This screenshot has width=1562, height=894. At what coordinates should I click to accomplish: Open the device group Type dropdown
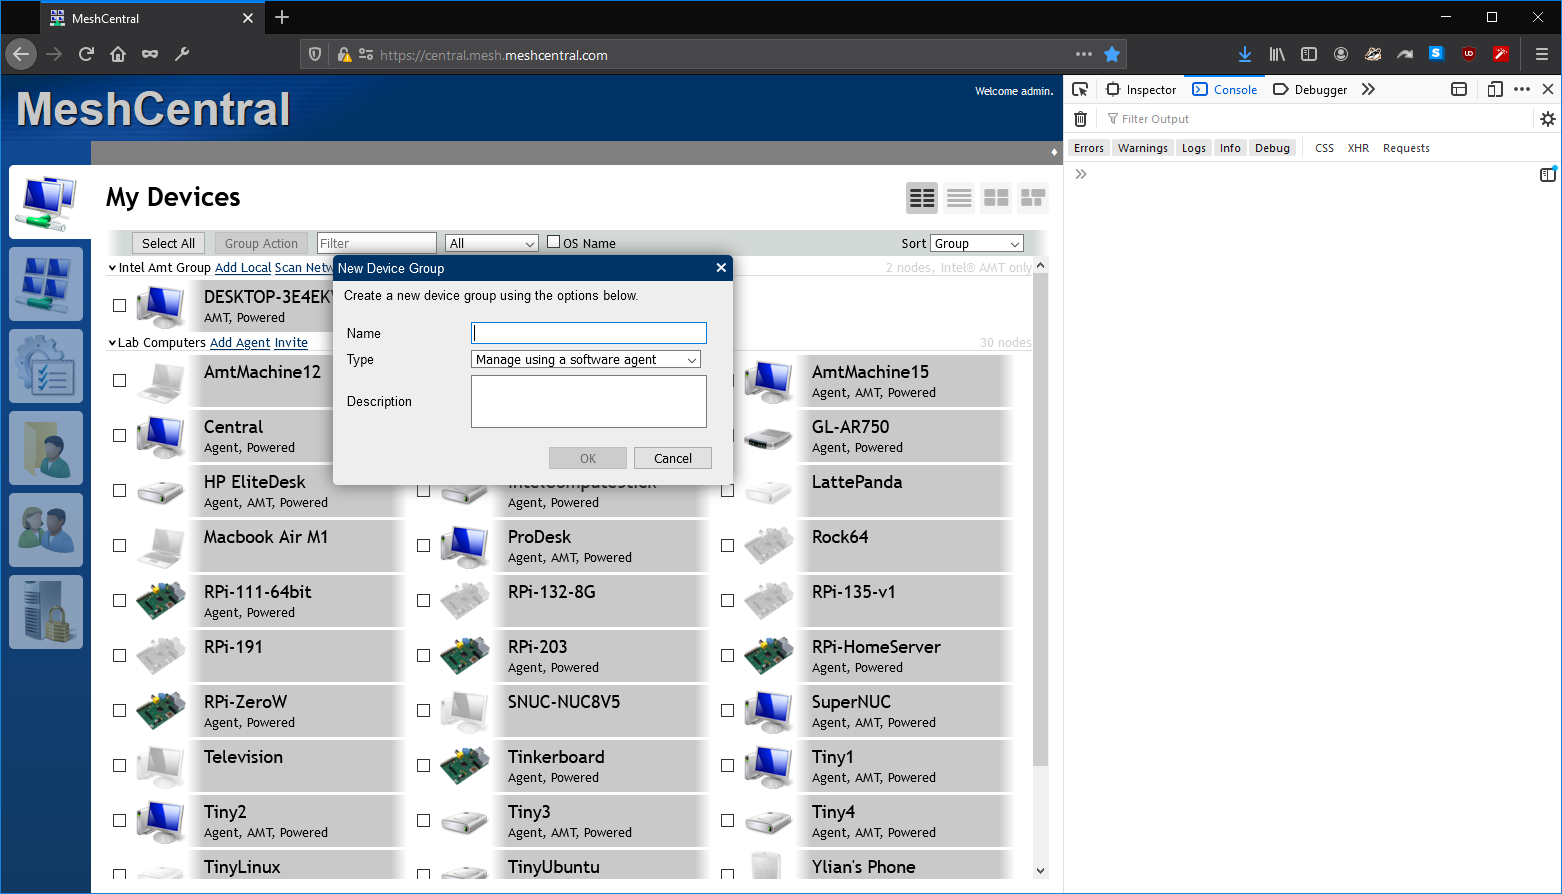coord(585,359)
